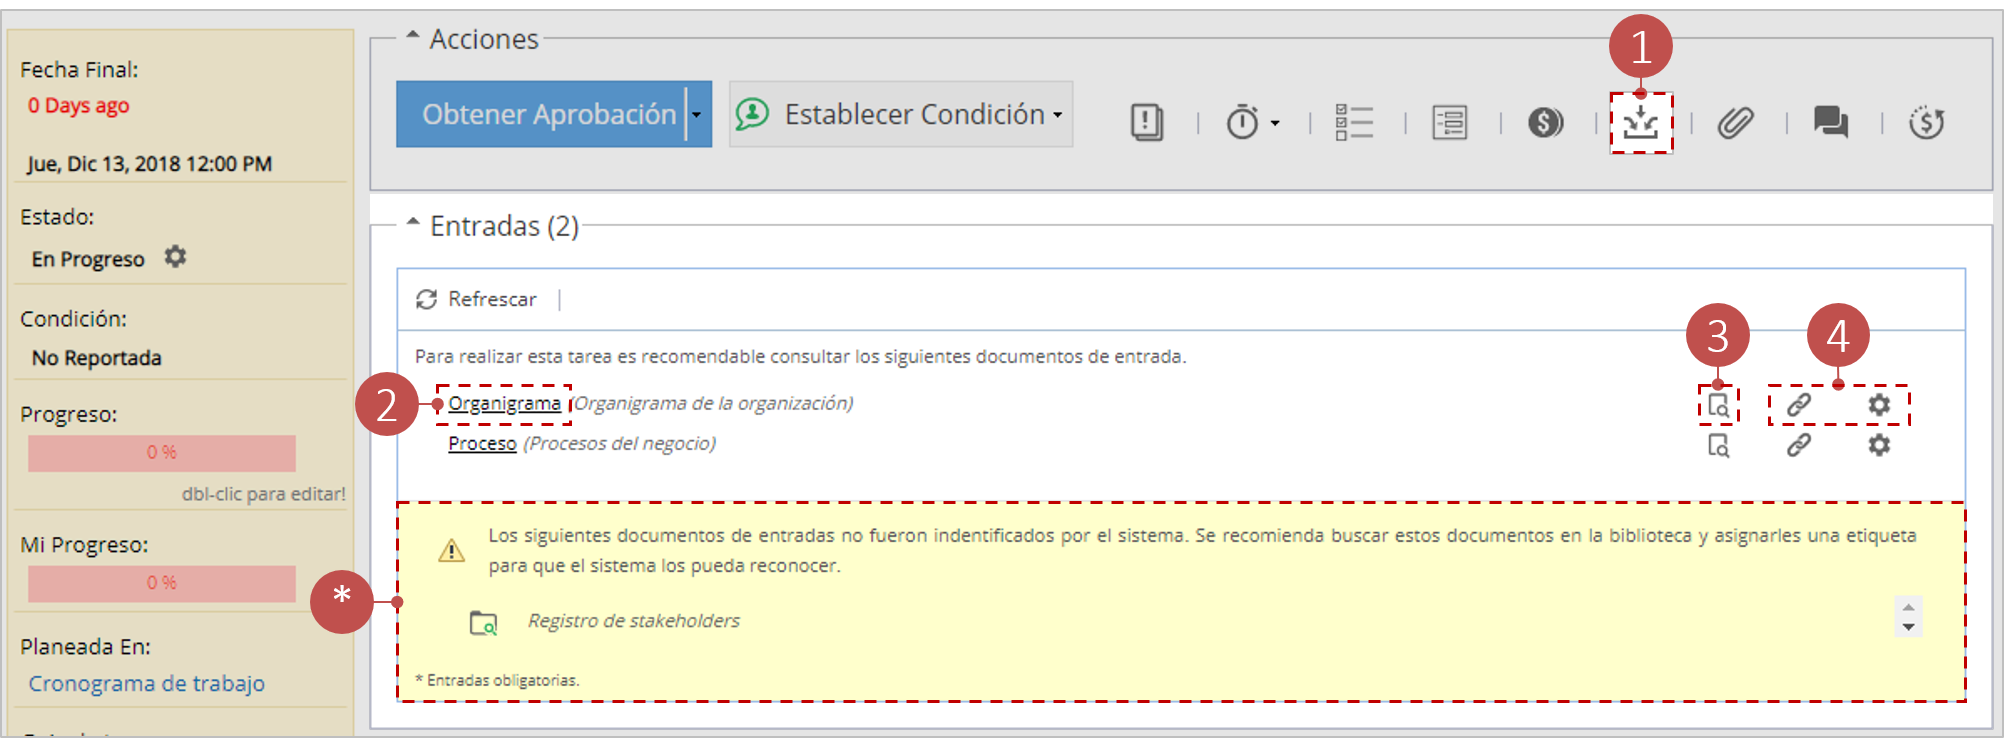Click gear settings icon in Organigrama row
2004x738 pixels.
[1879, 405]
